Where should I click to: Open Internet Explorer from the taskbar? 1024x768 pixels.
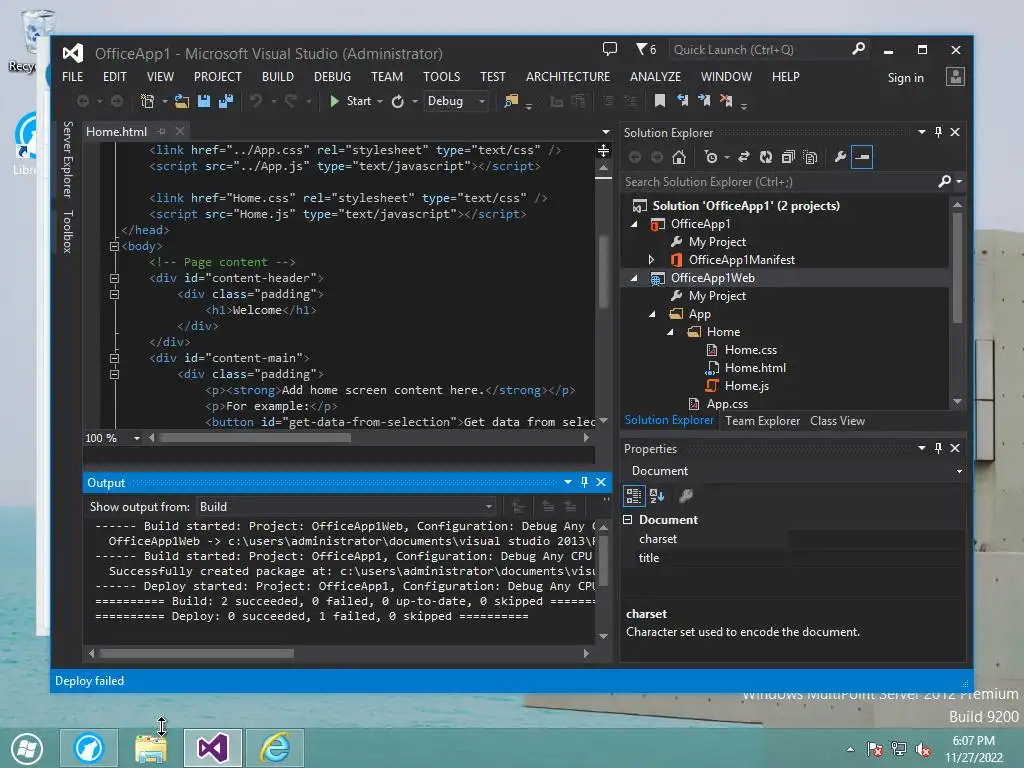[275, 748]
